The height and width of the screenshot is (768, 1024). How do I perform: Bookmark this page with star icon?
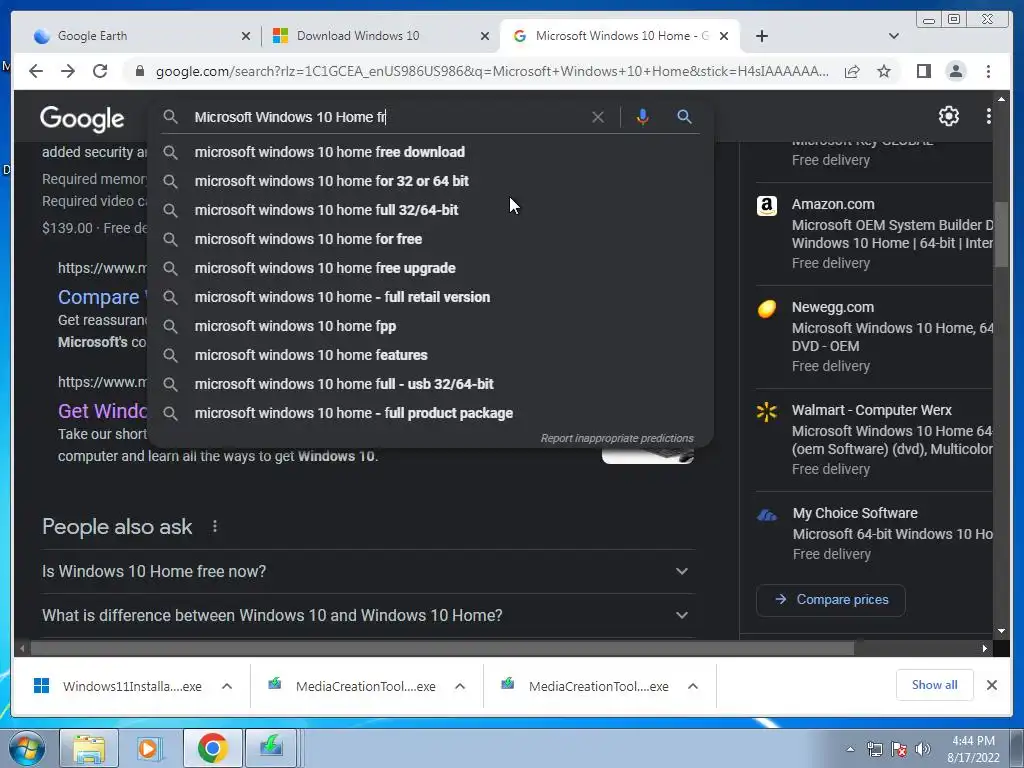point(884,71)
